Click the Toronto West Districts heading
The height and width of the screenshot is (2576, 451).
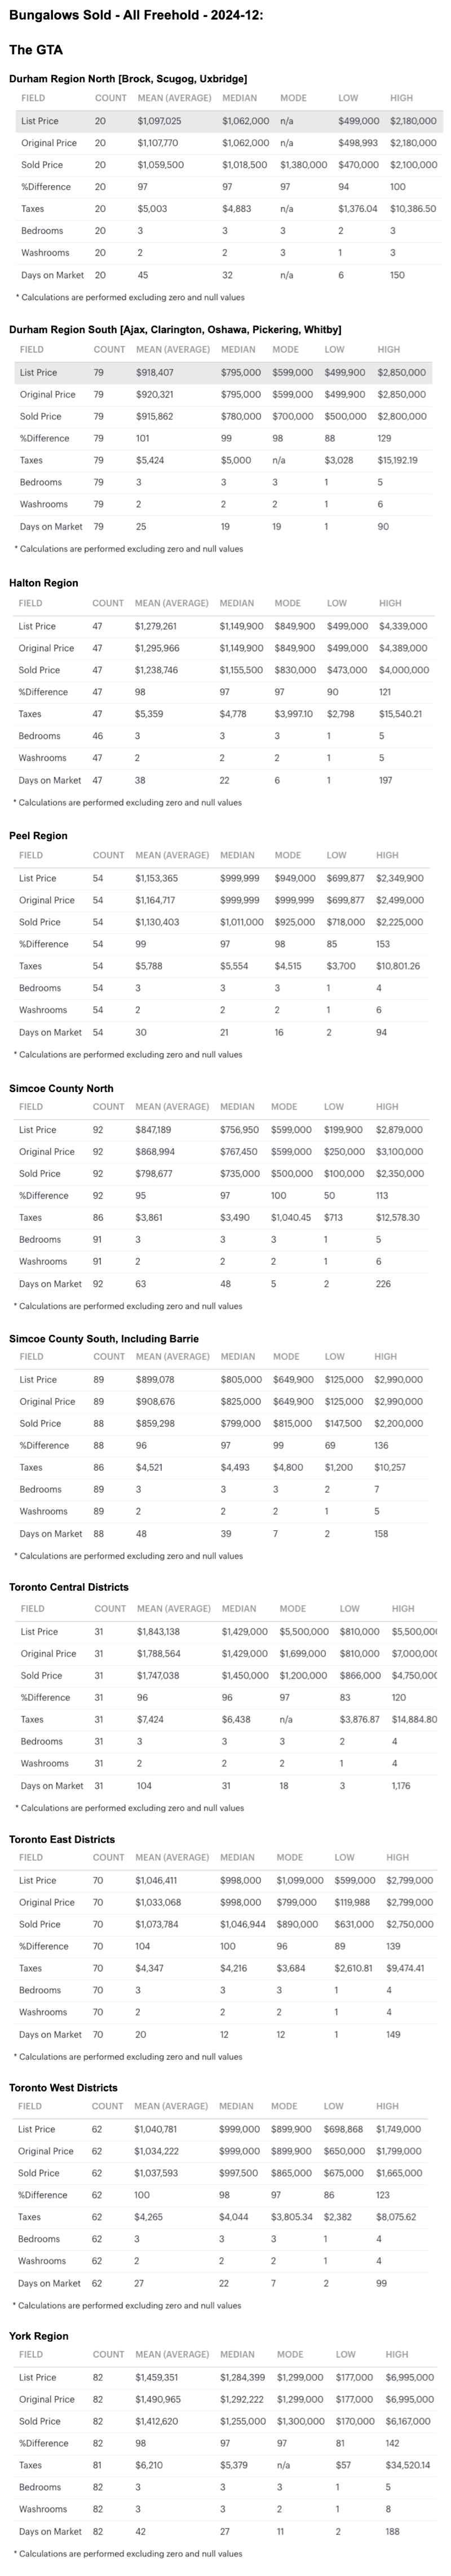tap(63, 2087)
